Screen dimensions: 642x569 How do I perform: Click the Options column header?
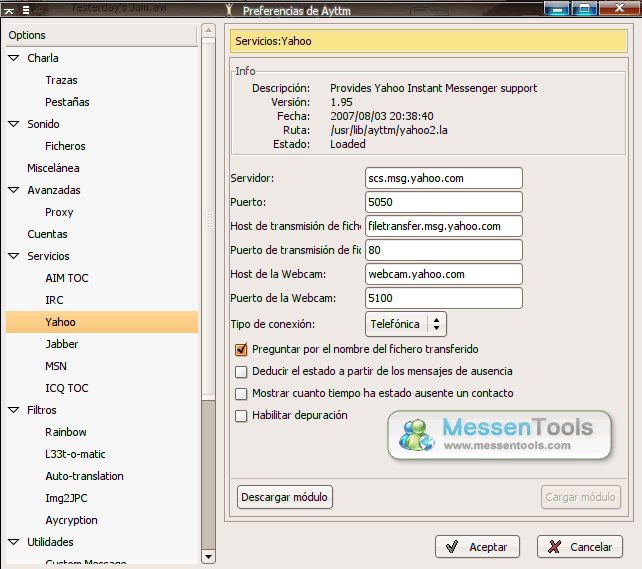coord(102,35)
